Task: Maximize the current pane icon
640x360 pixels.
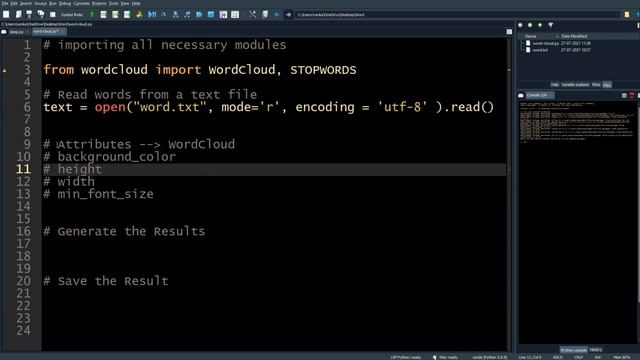Action: point(223,14)
